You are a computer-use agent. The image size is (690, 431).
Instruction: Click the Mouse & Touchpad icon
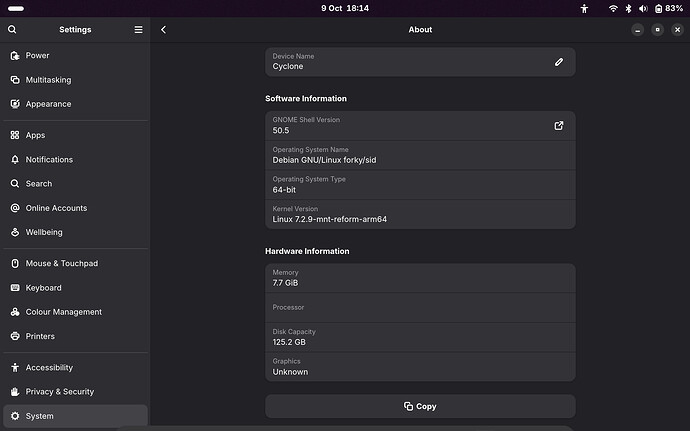pos(15,263)
